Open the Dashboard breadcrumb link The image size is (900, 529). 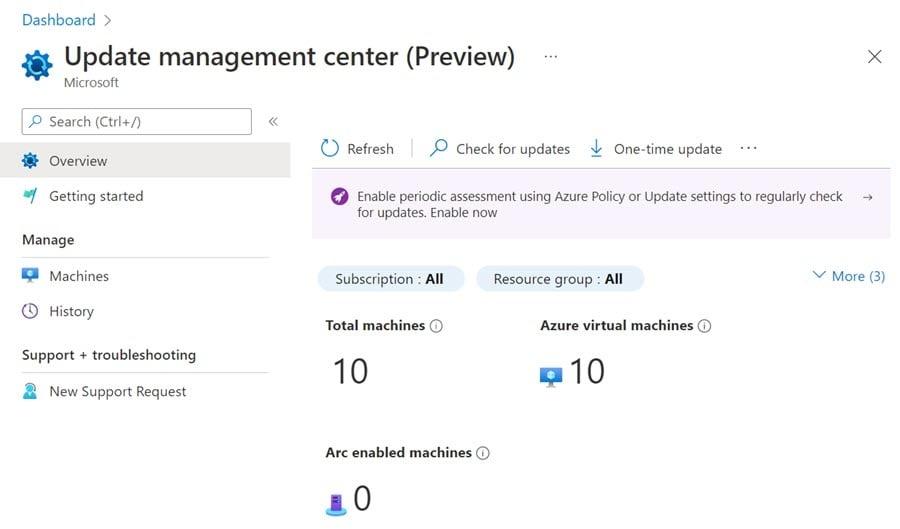coord(59,20)
